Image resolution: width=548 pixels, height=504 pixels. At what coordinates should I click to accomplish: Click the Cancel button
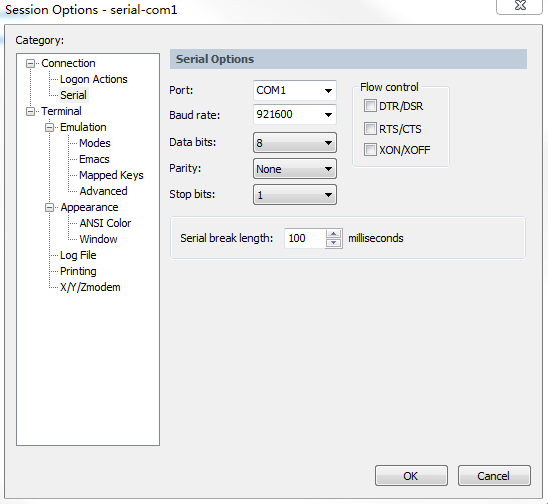tap(494, 476)
